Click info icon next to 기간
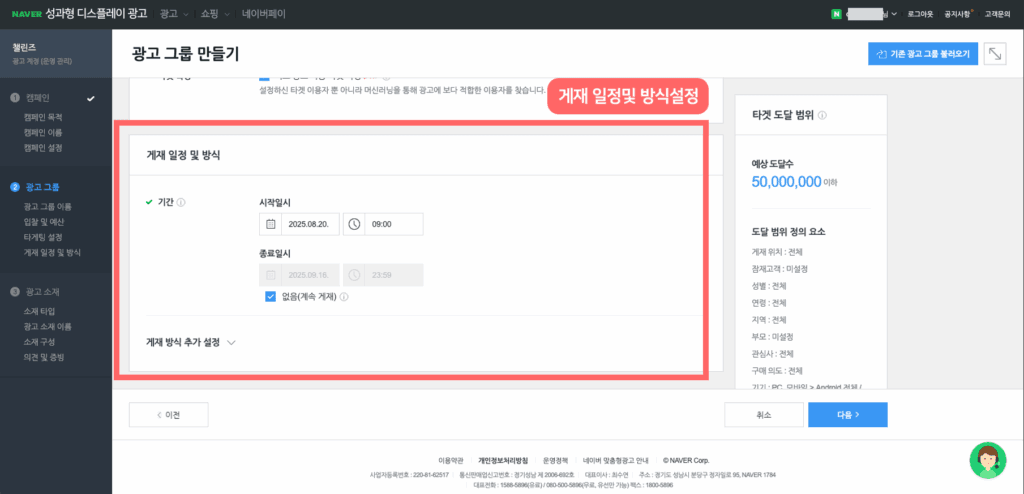 click(x=181, y=203)
